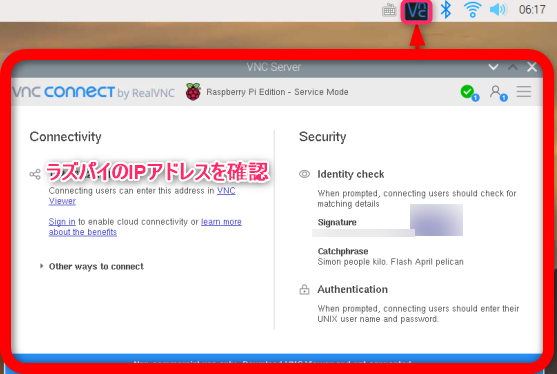Click the Identity check eye icon
Image resolution: width=557 pixels, height=374 pixels.
pos(304,174)
